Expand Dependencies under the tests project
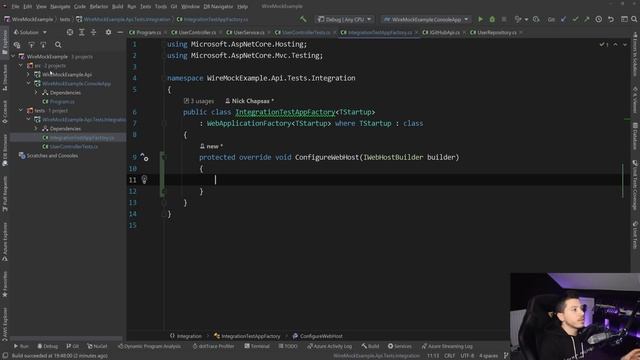 (x=36, y=129)
